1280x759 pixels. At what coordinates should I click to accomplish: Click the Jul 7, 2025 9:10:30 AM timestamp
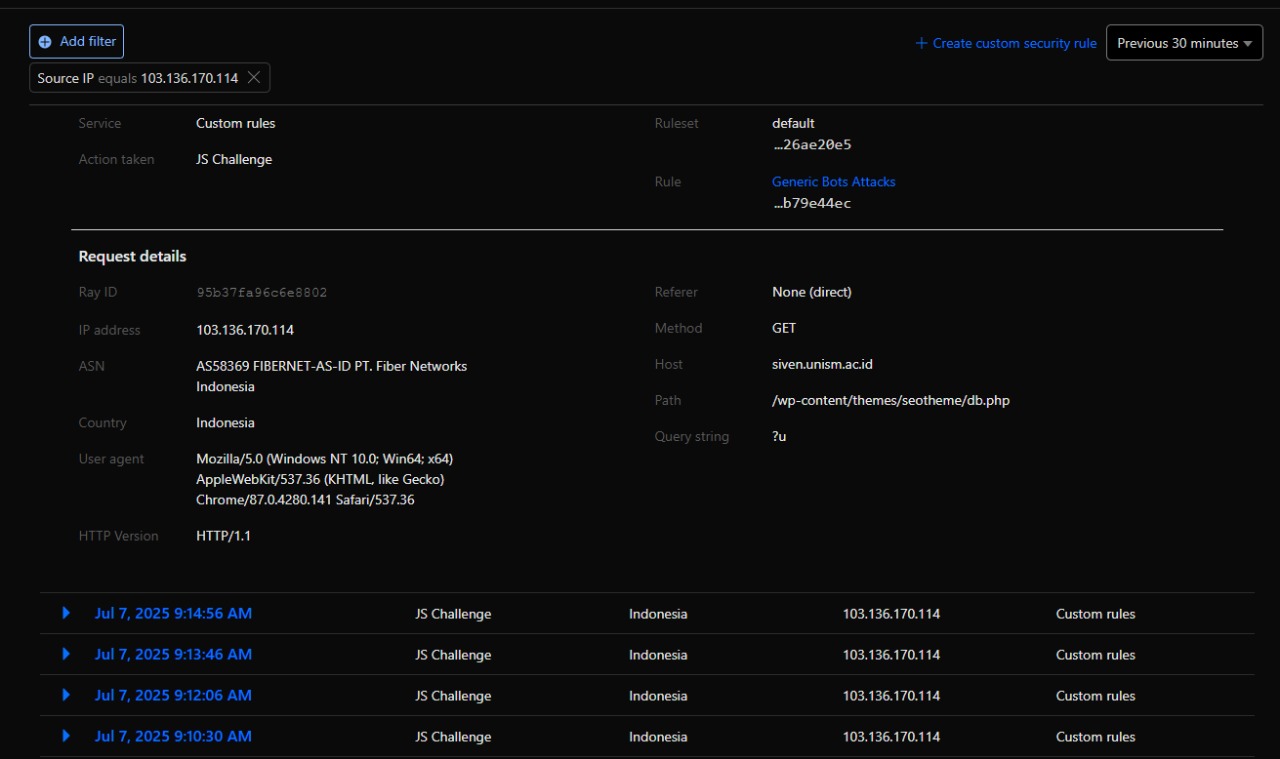point(173,736)
